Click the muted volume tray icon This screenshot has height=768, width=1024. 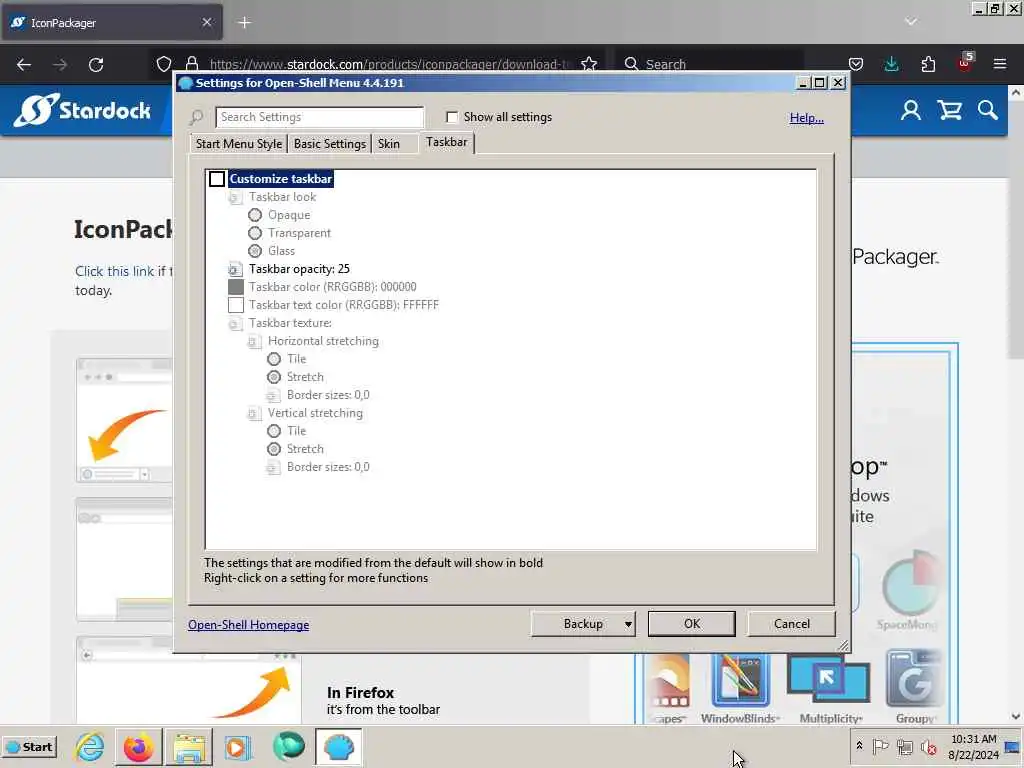(928, 746)
